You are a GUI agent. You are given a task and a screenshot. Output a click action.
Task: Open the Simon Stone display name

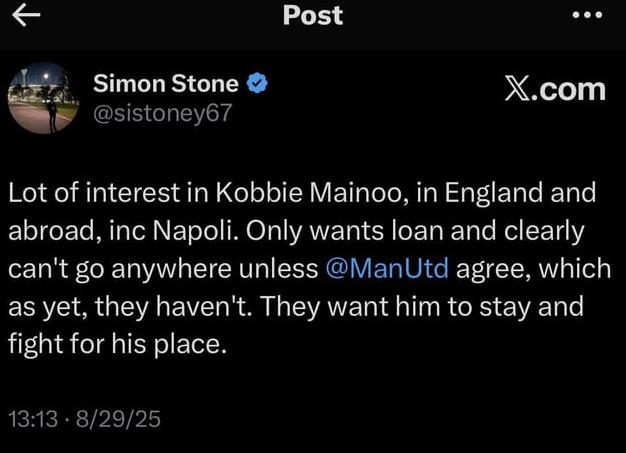[x=166, y=84]
